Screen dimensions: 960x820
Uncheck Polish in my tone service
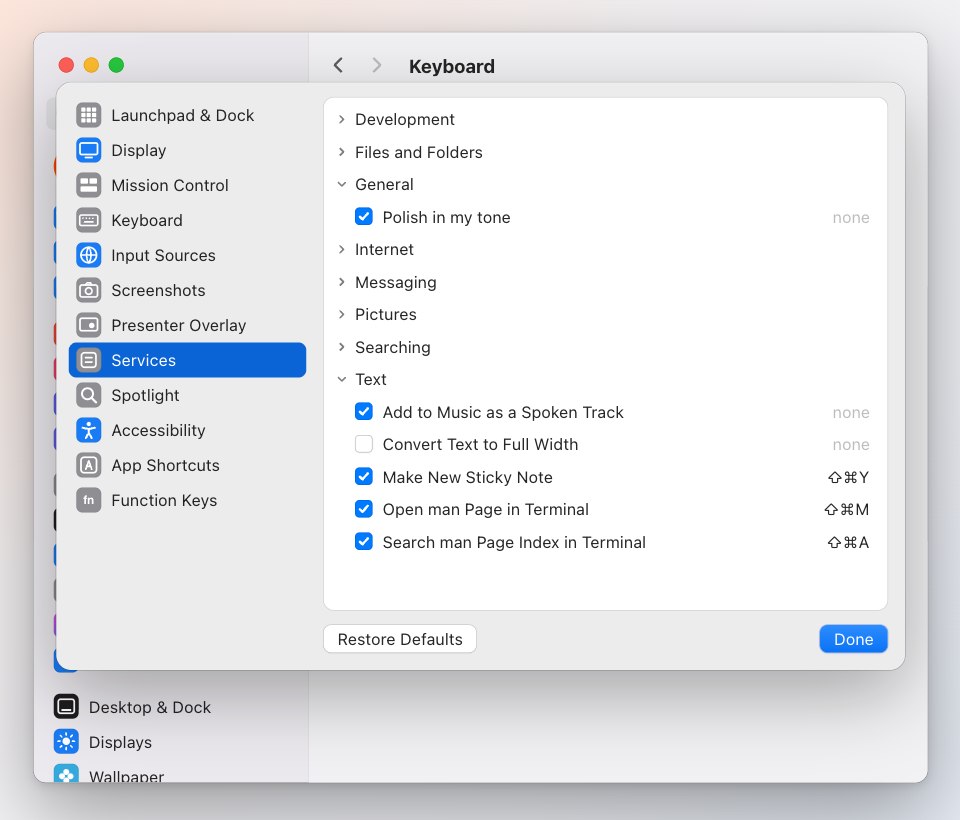[x=364, y=216]
